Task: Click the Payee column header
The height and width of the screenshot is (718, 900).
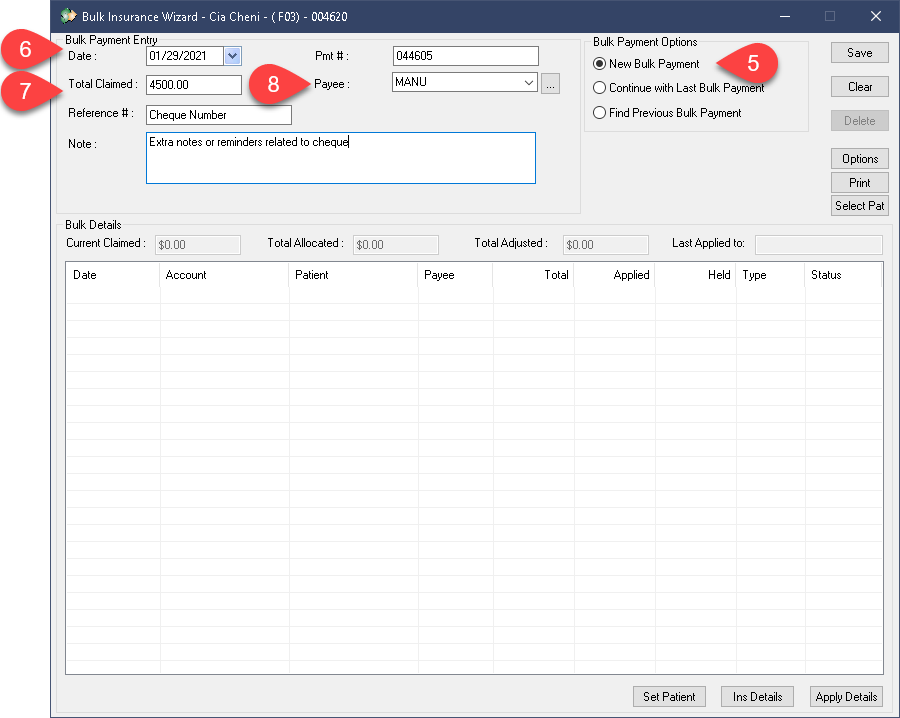Action: (455, 275)
